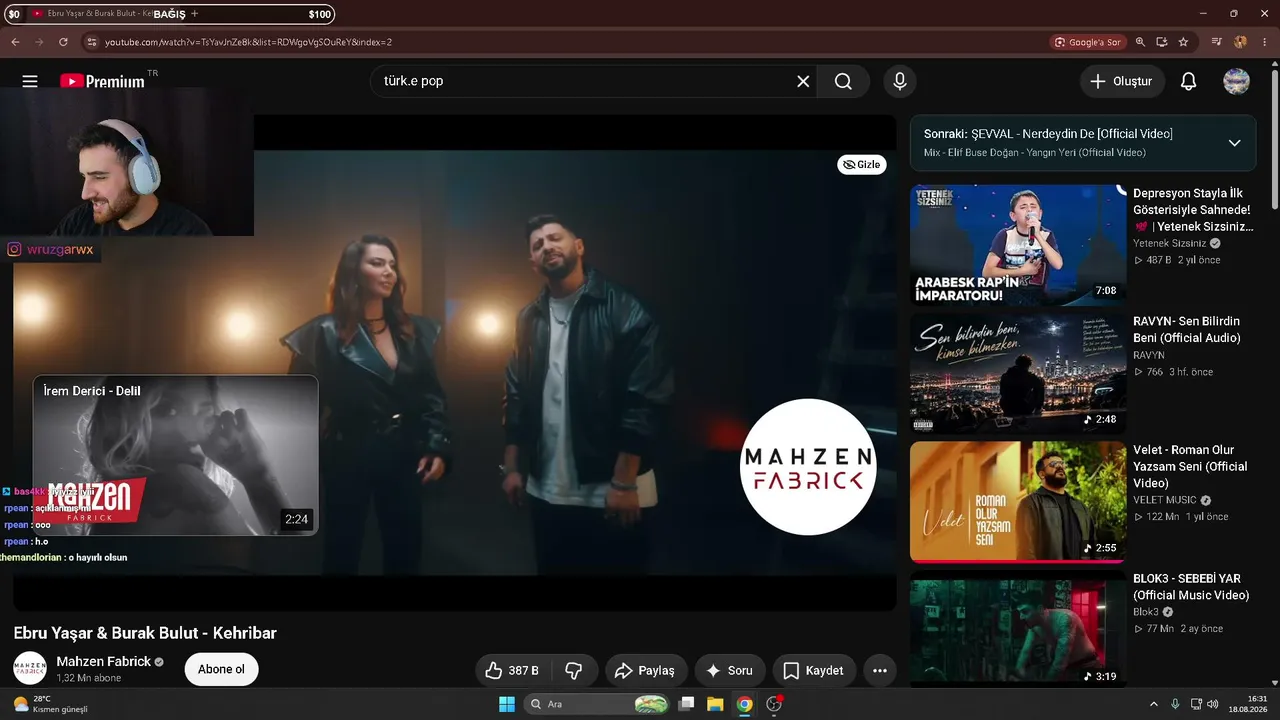Open the YouTube hamburger guide menu
The width and height of the screenshot is (1280, 720).
point(30,81)
